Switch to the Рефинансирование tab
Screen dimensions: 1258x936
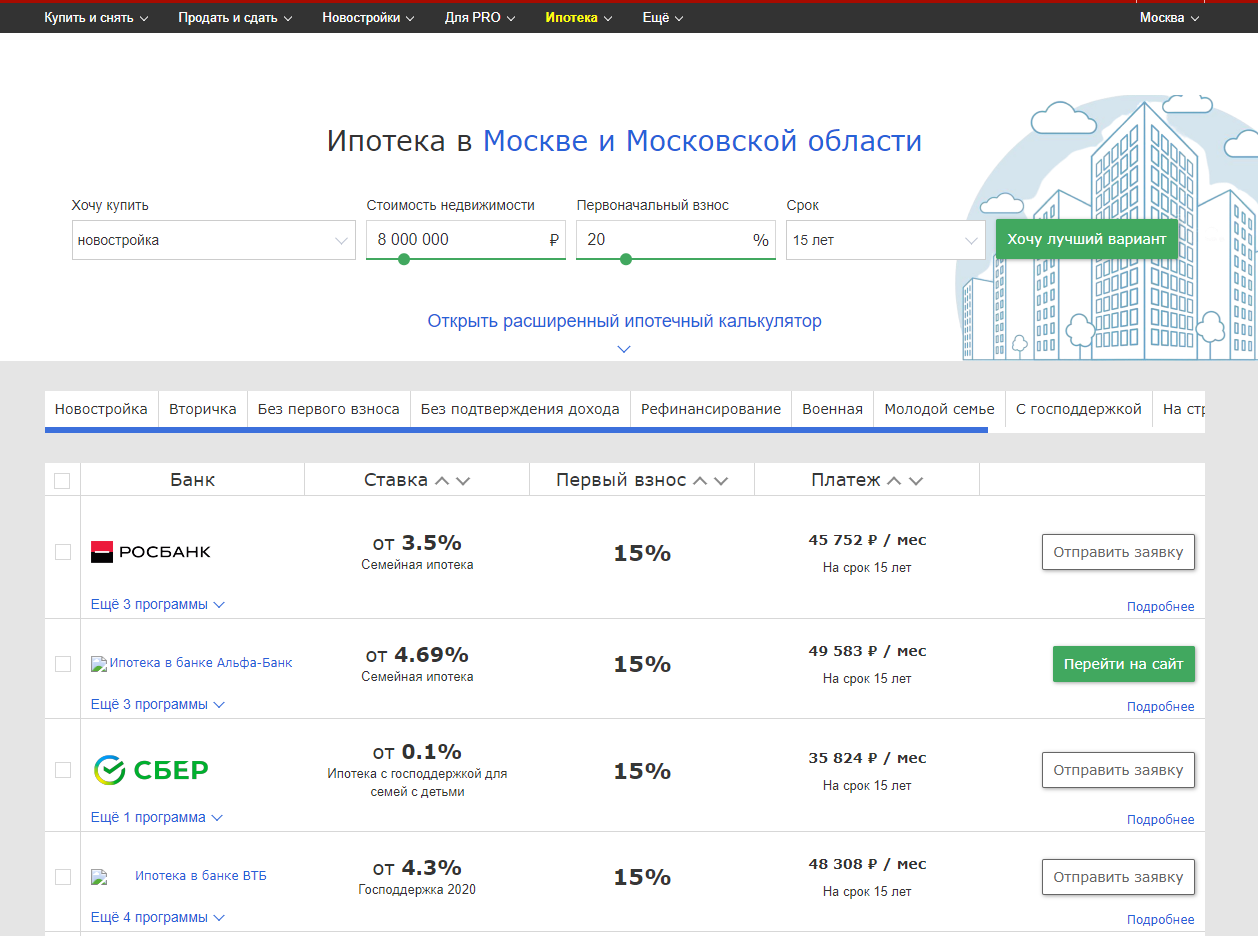[711, 409]
